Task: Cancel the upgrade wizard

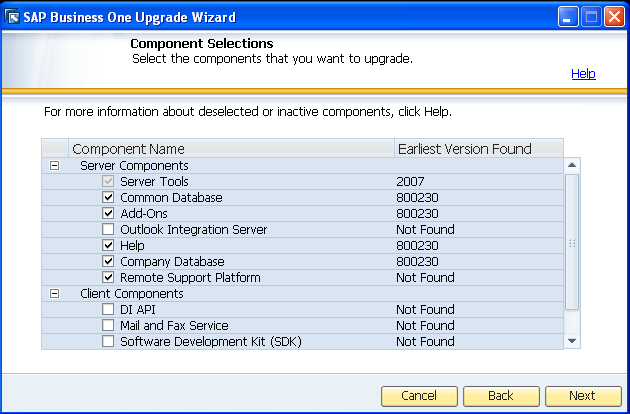Action: 419,396
